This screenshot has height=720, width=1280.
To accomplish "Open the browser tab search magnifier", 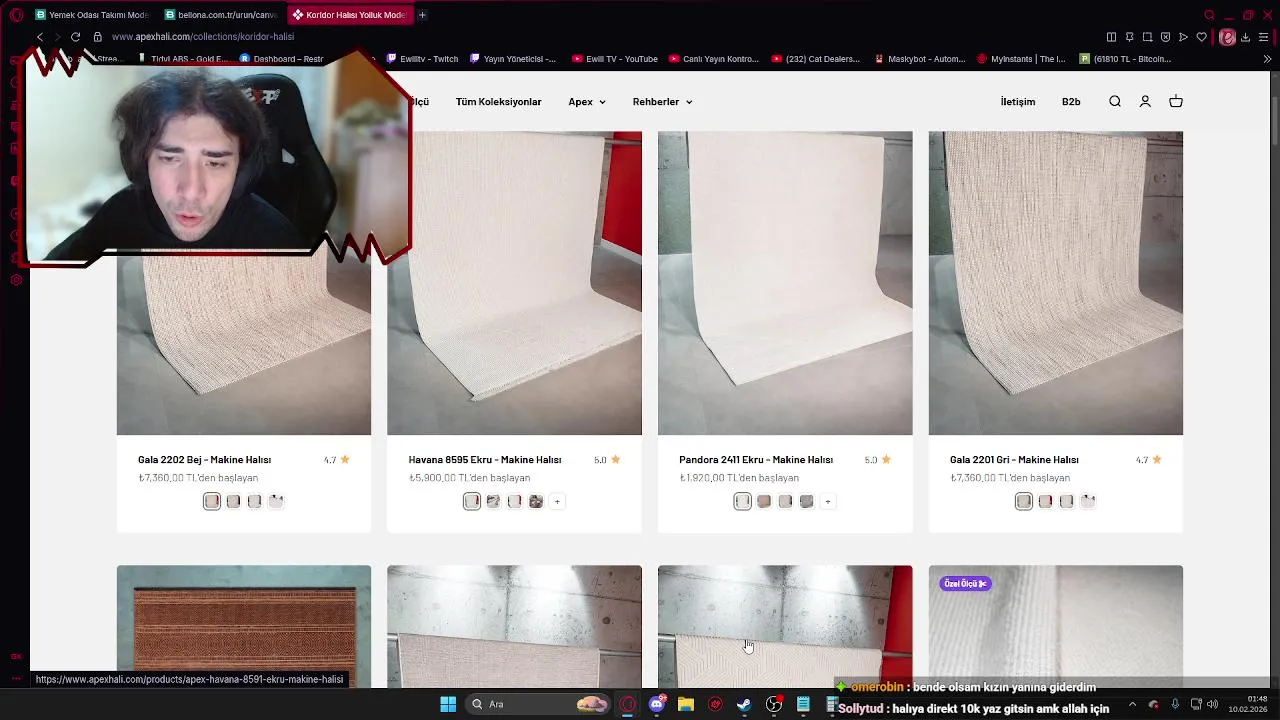I will tap(1209, 15).
